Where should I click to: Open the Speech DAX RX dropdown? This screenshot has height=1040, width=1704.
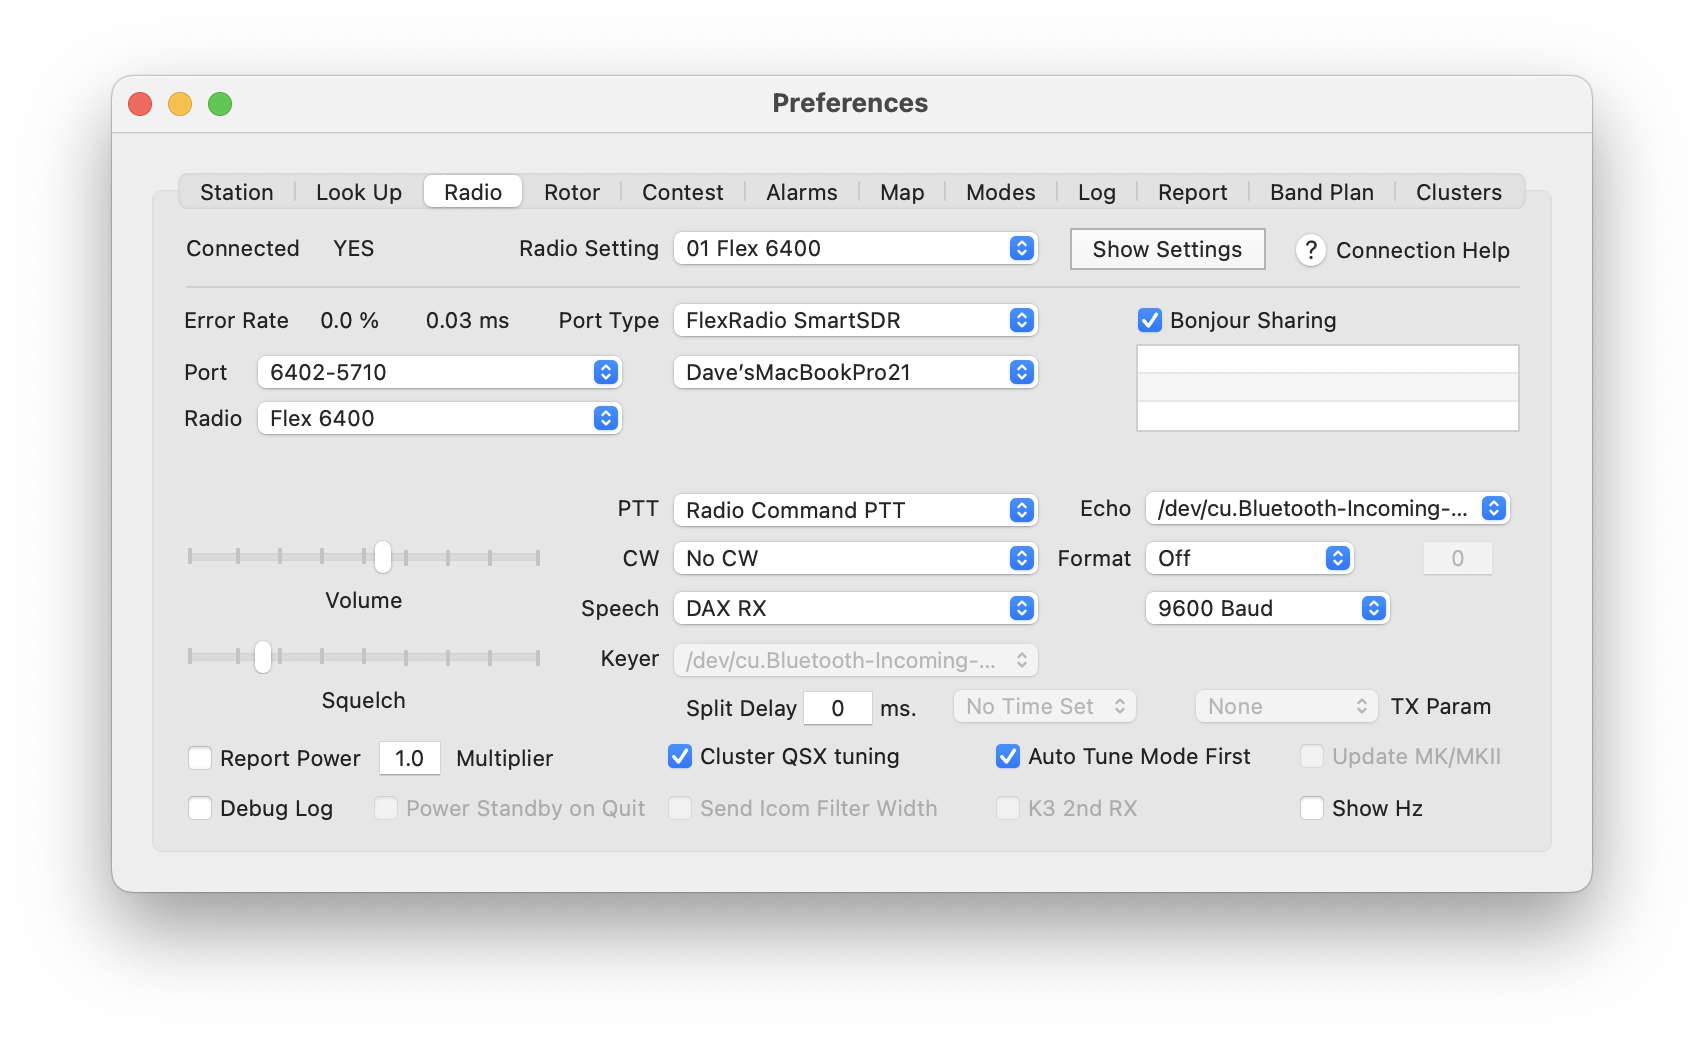855,609
